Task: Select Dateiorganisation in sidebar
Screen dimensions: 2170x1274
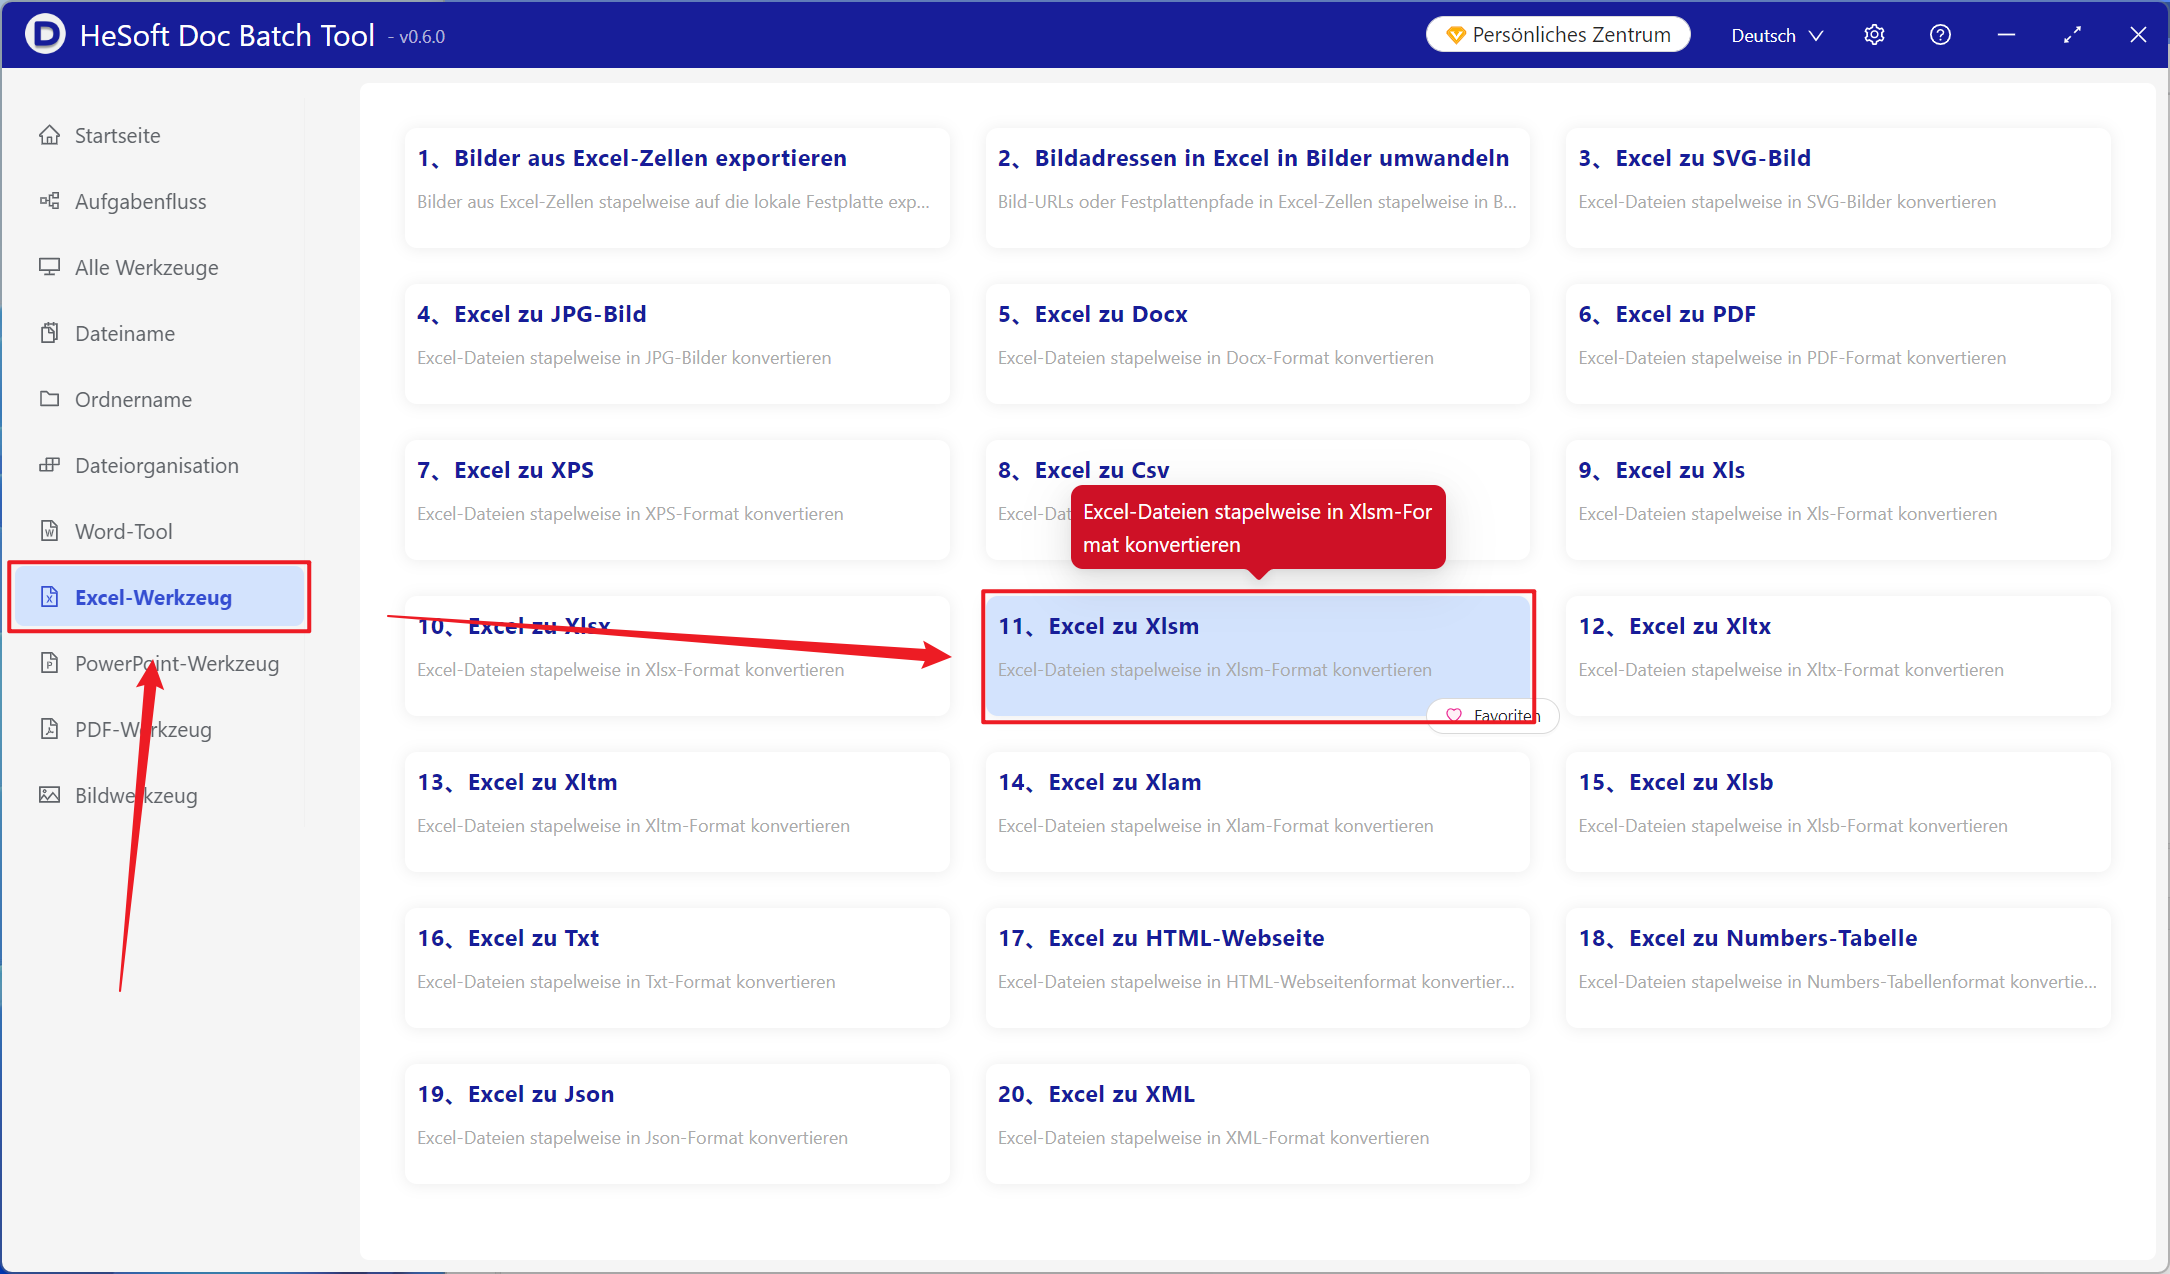Action: 160,465
